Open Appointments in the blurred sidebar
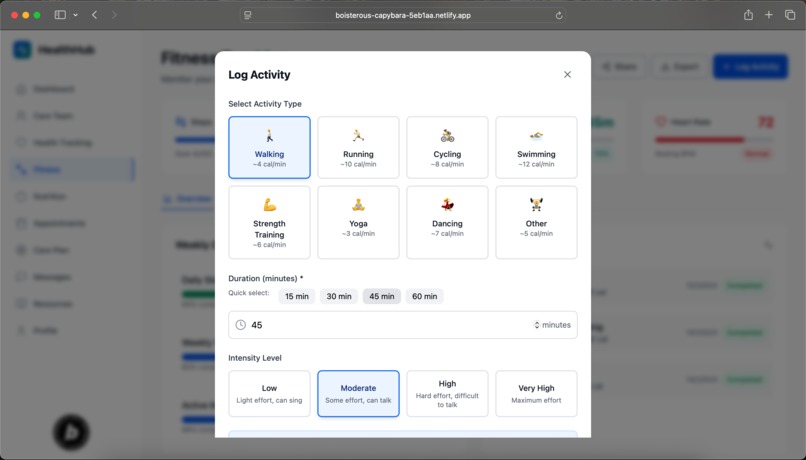 click(x=72, y=223)
